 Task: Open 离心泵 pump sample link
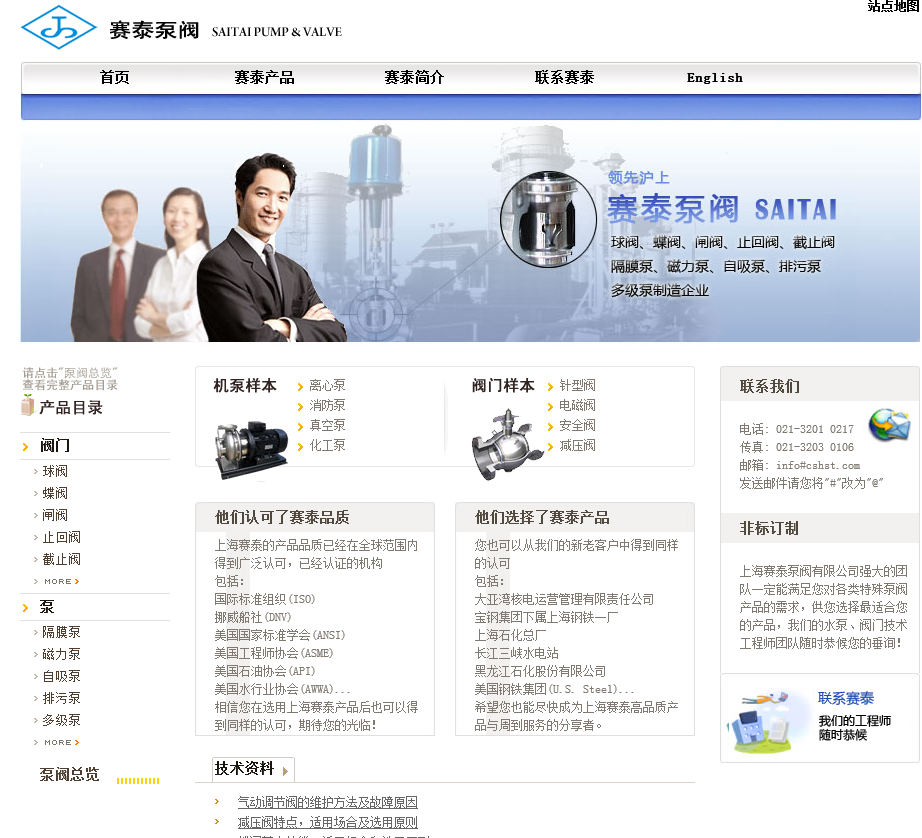pyautogui.click(x=328, y=385)
